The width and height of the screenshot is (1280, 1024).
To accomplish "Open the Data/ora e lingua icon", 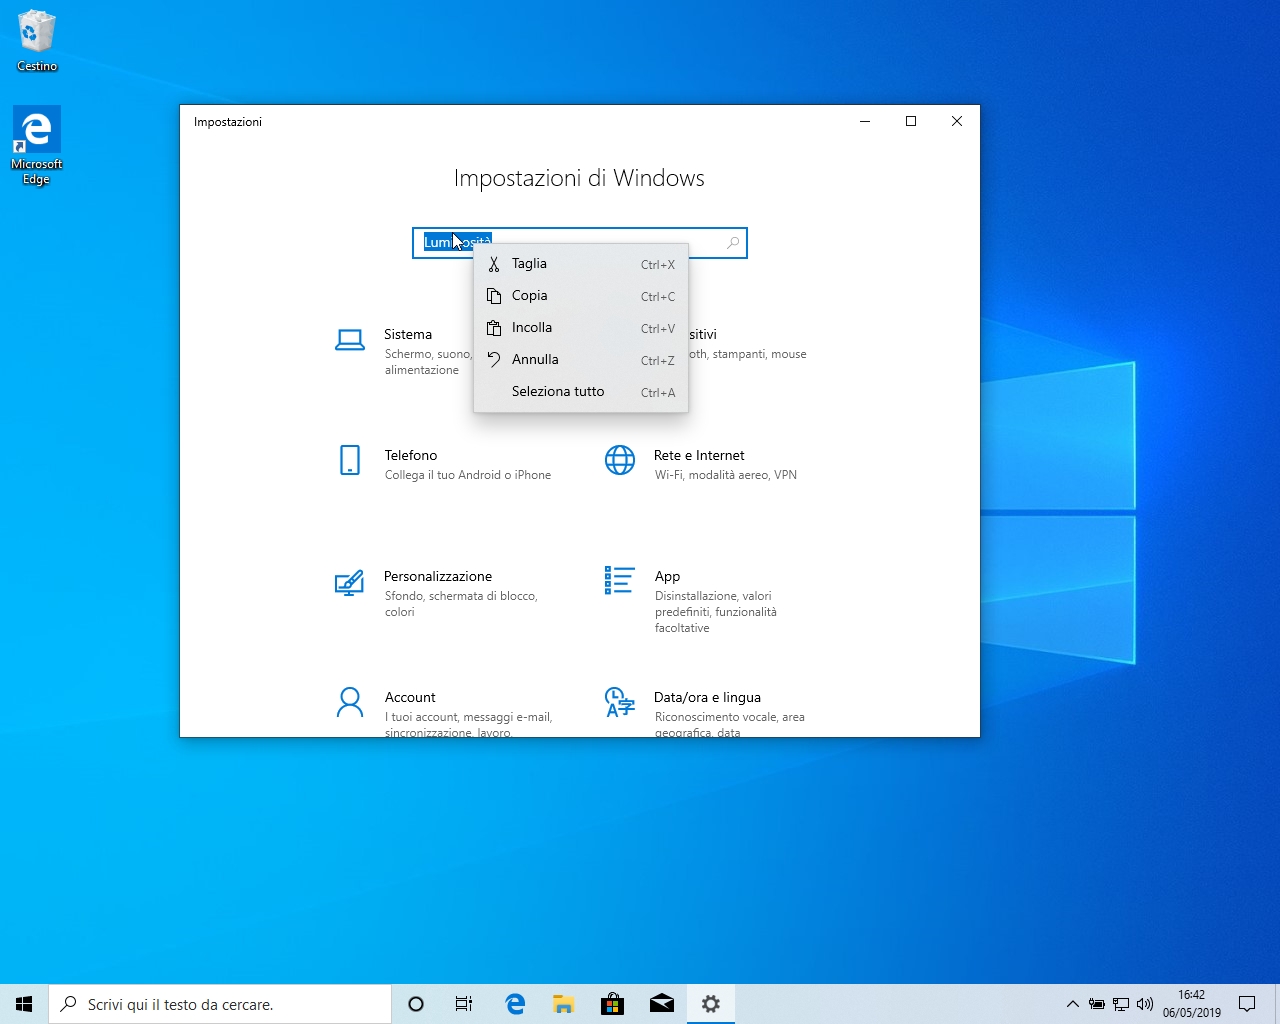I will (620, 702).
